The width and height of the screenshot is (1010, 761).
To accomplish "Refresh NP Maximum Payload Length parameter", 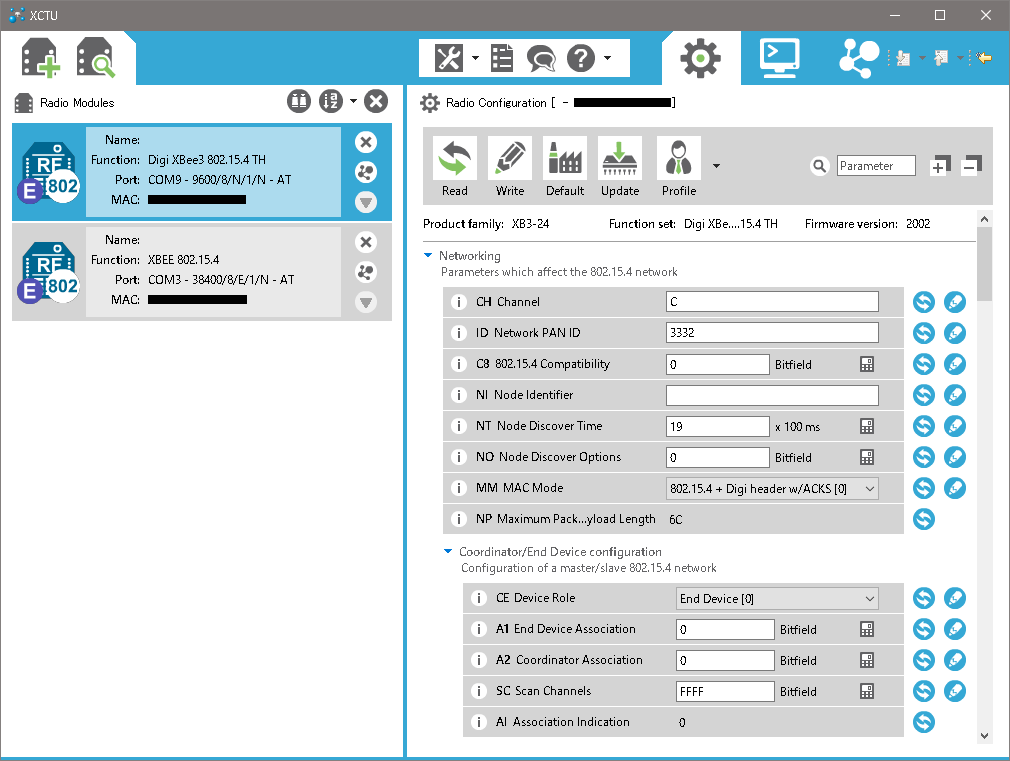I will click(924, 519).
